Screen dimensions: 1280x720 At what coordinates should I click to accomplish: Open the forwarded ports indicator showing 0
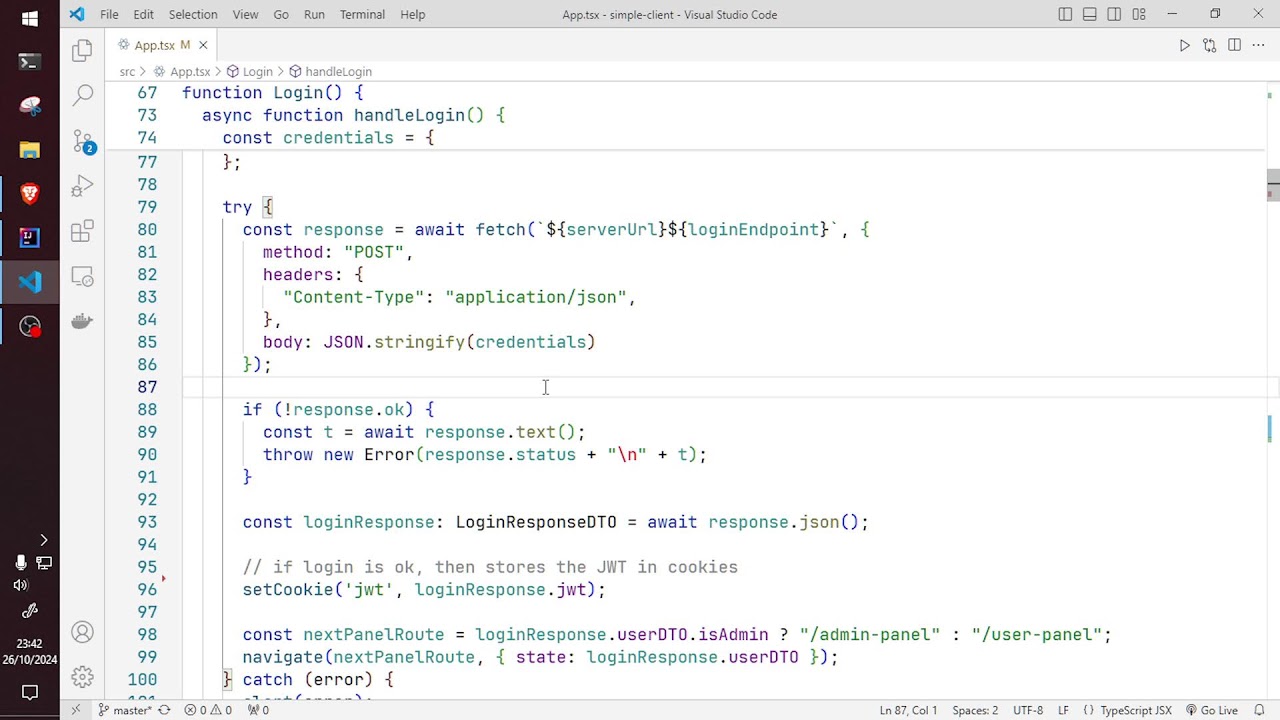click(259, 710)
